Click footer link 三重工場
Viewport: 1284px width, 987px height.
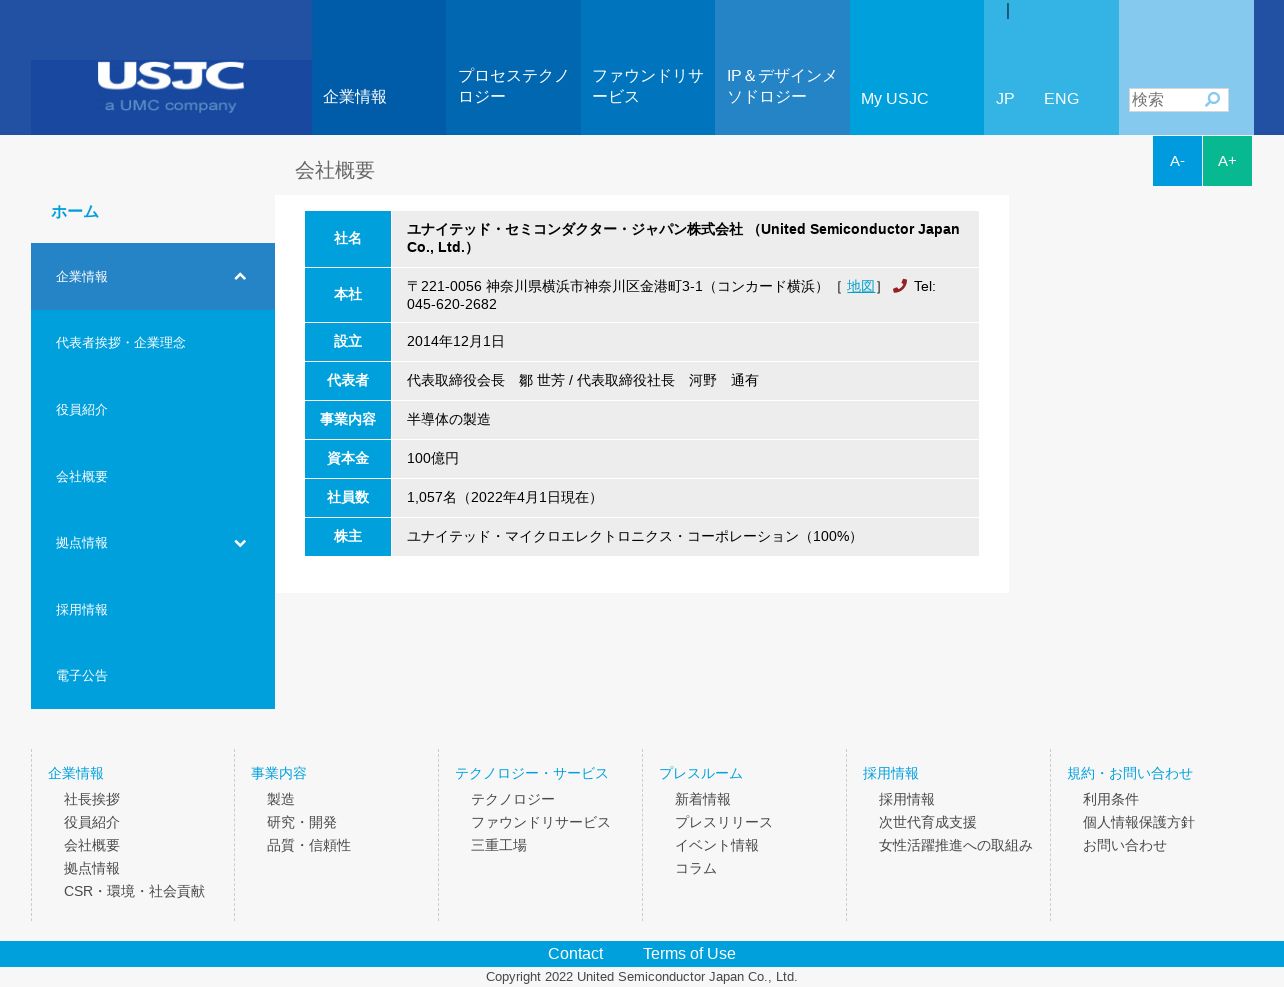click(499, 845)
